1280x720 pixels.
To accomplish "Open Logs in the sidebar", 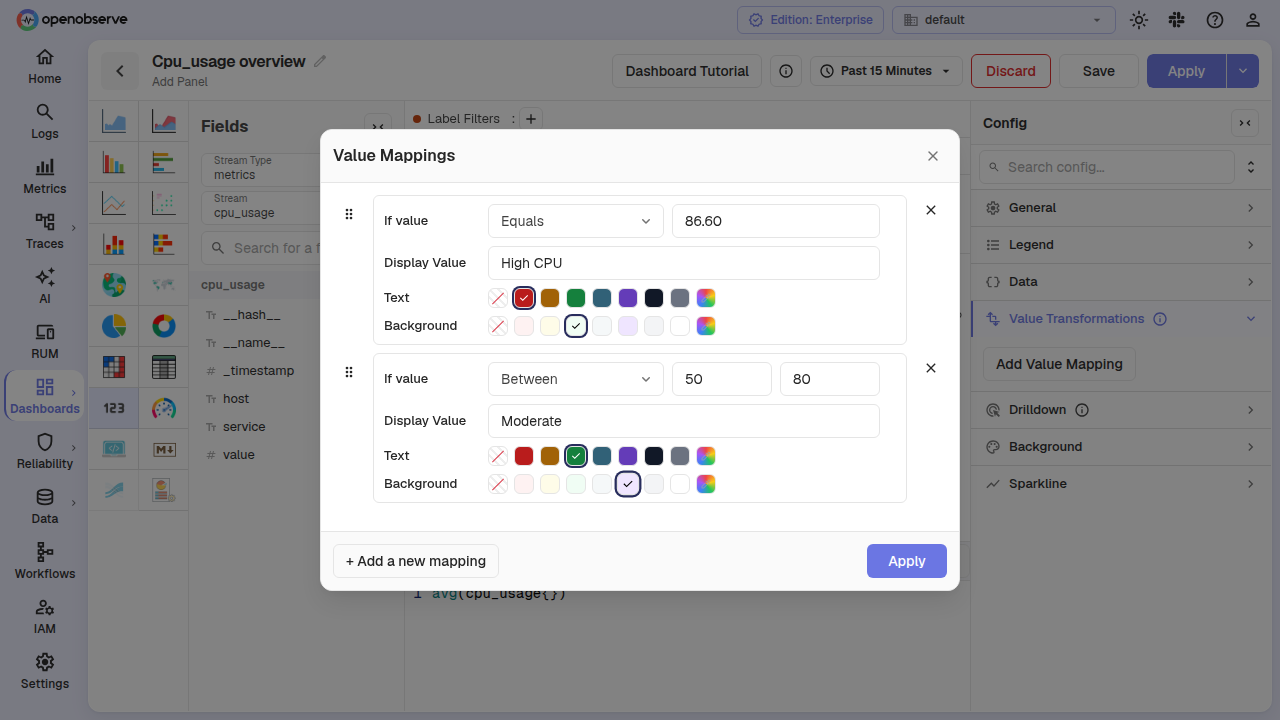I will point(45,122).
